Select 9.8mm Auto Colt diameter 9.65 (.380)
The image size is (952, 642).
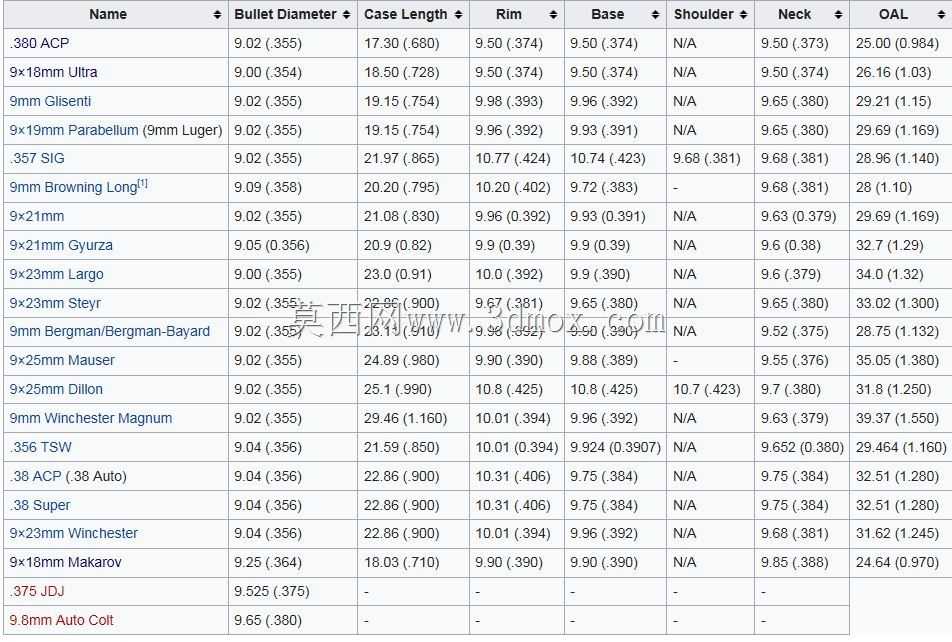(268, 620)
